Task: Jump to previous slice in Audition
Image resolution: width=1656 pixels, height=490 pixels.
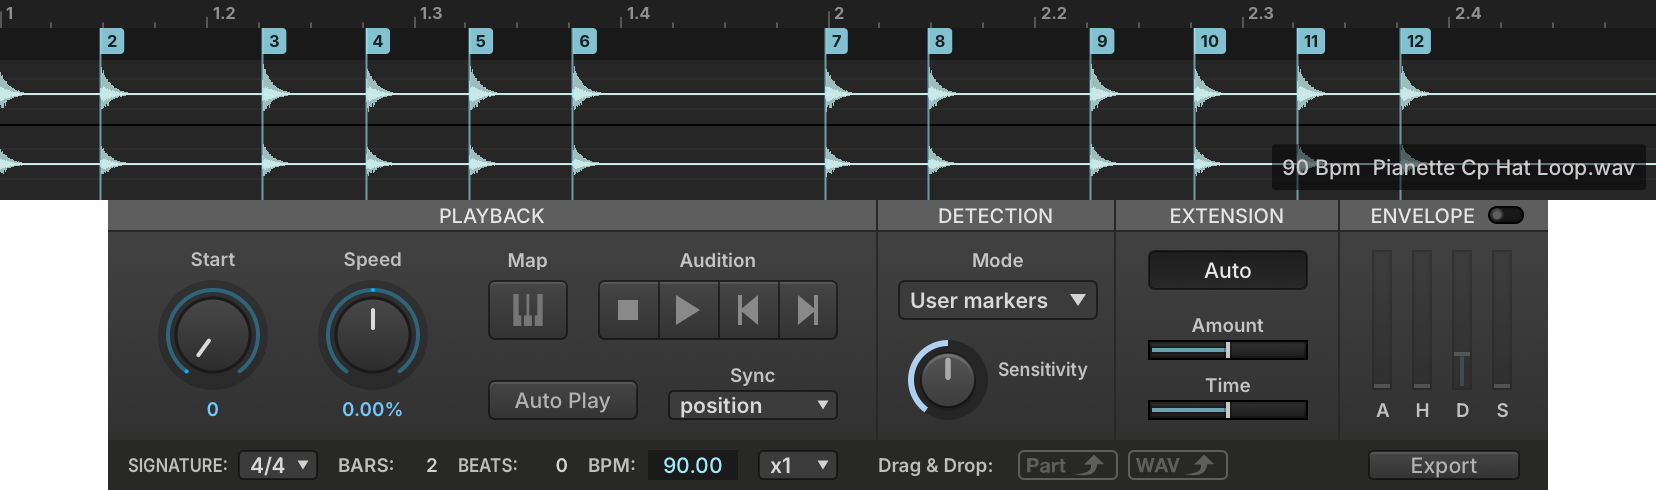Action: click(x=748, y=310)
